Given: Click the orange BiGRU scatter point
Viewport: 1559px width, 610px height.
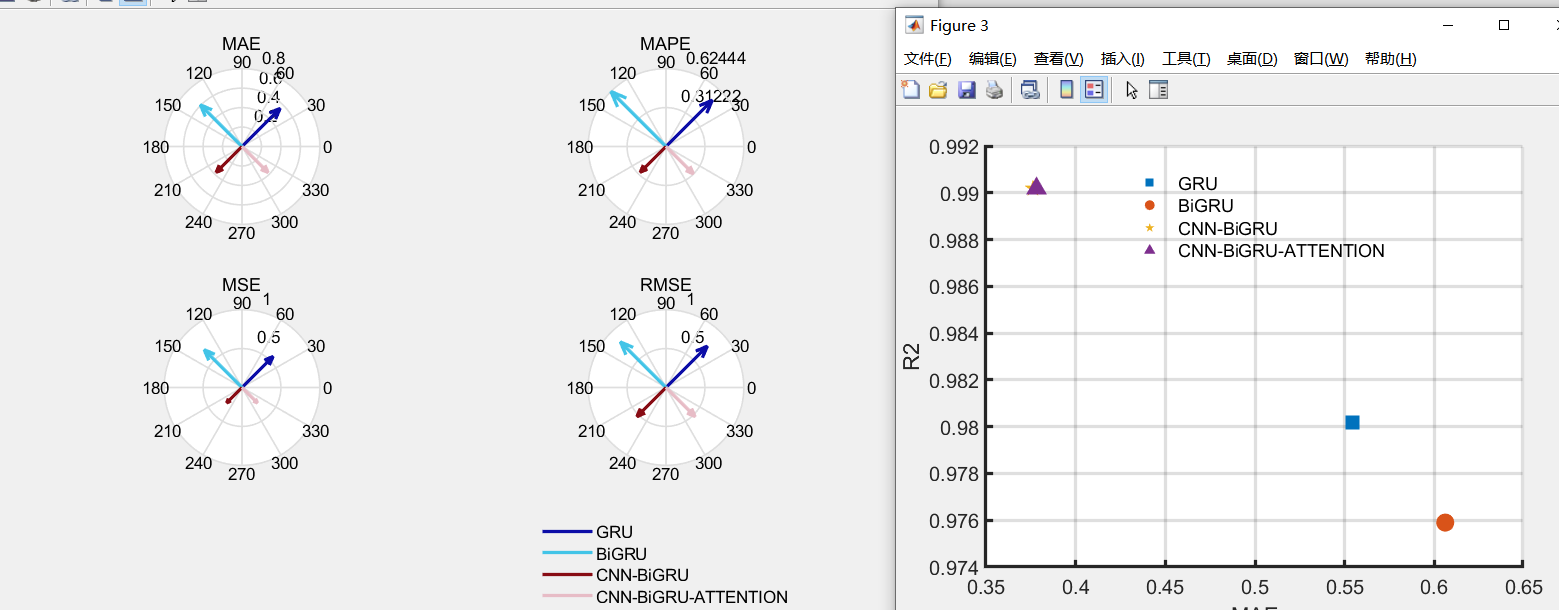Looking at the screenshot, I should [1445, 522].
